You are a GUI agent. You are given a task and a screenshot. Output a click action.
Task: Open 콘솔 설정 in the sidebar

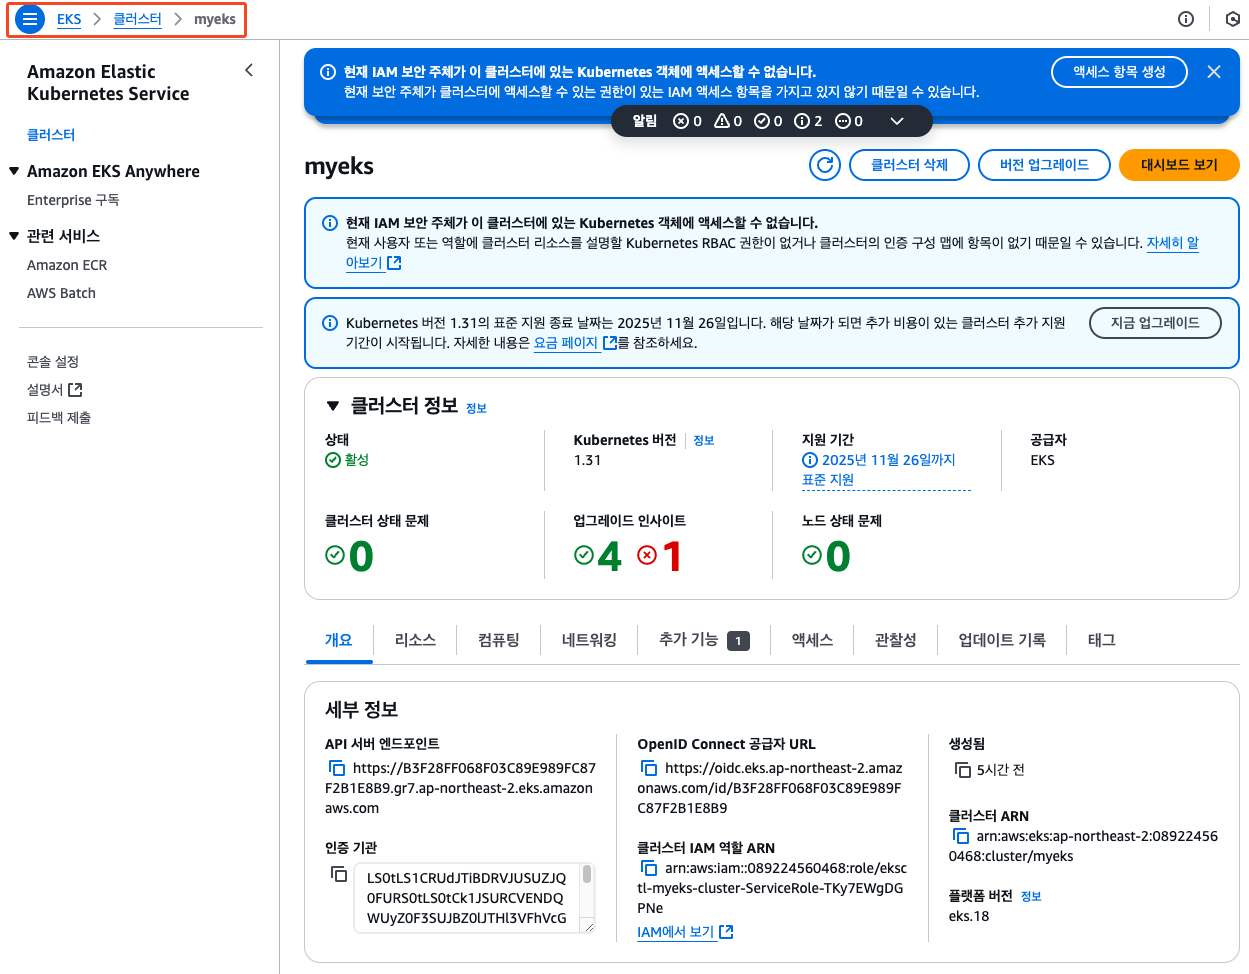[53, 362]
